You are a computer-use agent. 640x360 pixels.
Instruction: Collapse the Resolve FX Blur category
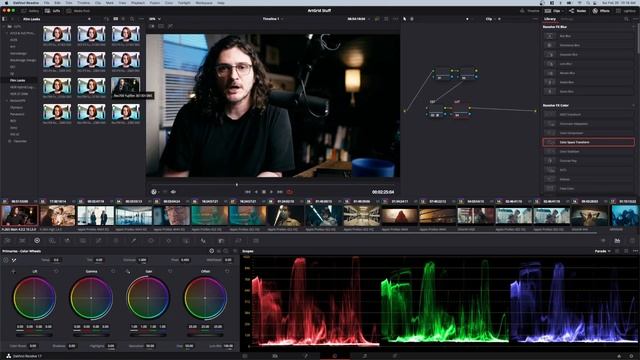(x=634, y=27)
